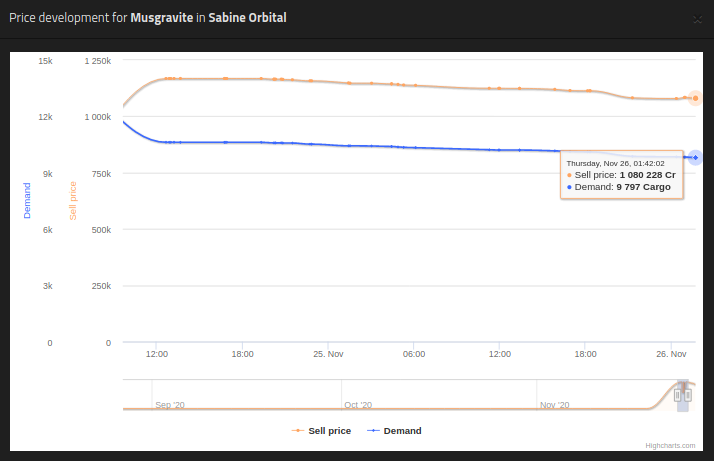
Task: Toggle Sell price series in legend
Action: (x=321, y=430)
